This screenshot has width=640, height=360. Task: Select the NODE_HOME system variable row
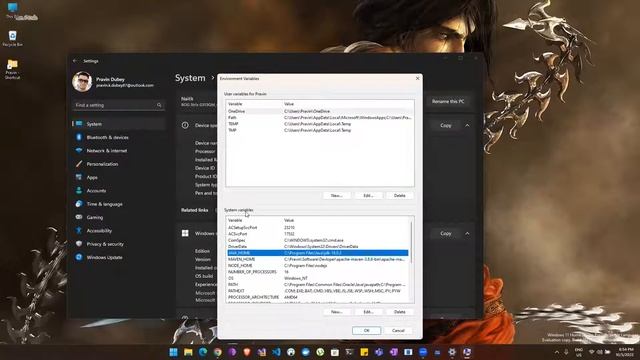pyautogui.click(x=318, y=266)
